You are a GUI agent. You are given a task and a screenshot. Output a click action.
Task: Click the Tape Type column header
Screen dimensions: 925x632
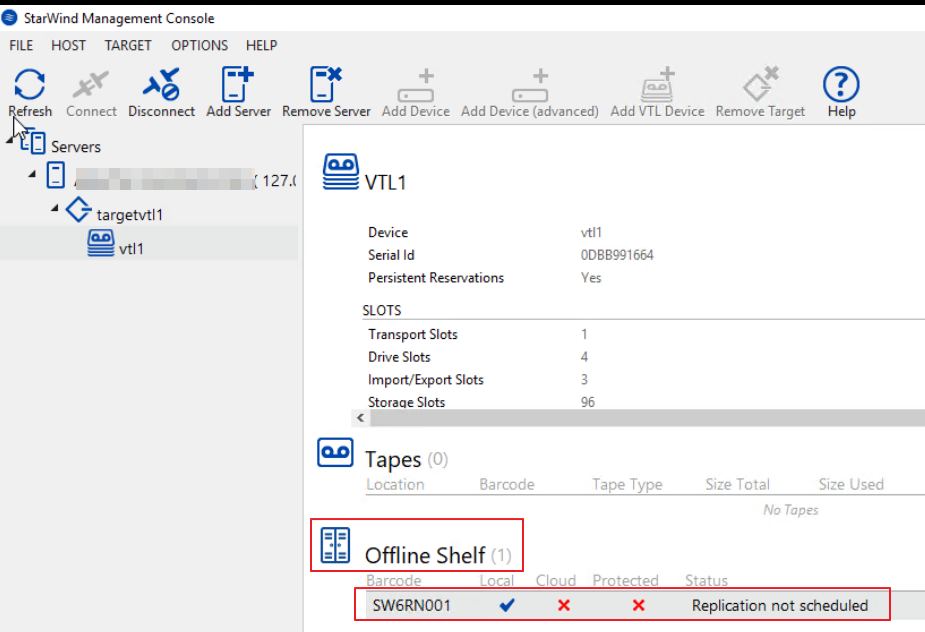[x=627, y=484]
